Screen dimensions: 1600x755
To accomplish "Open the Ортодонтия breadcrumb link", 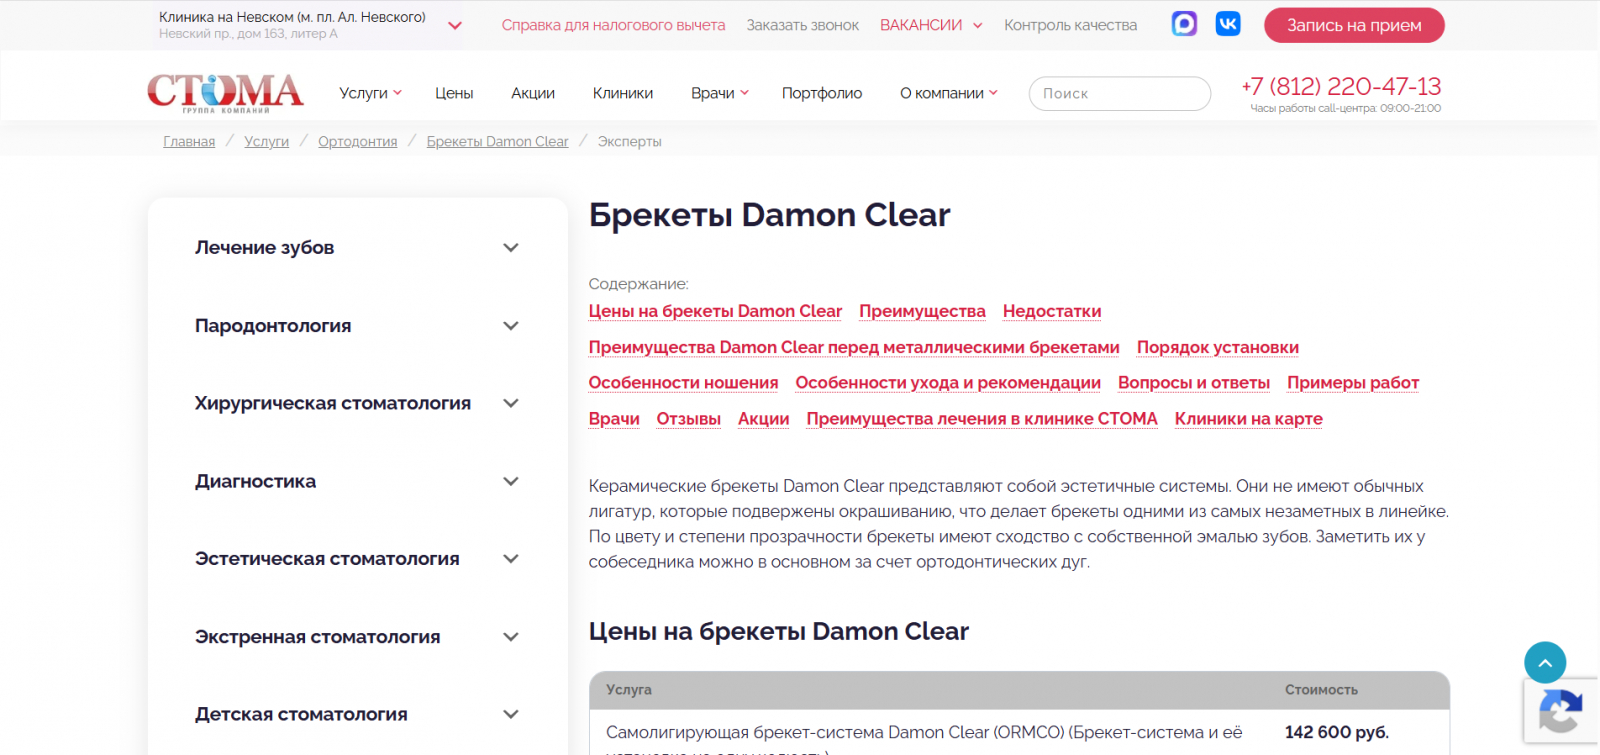I will tap(358, 141).
